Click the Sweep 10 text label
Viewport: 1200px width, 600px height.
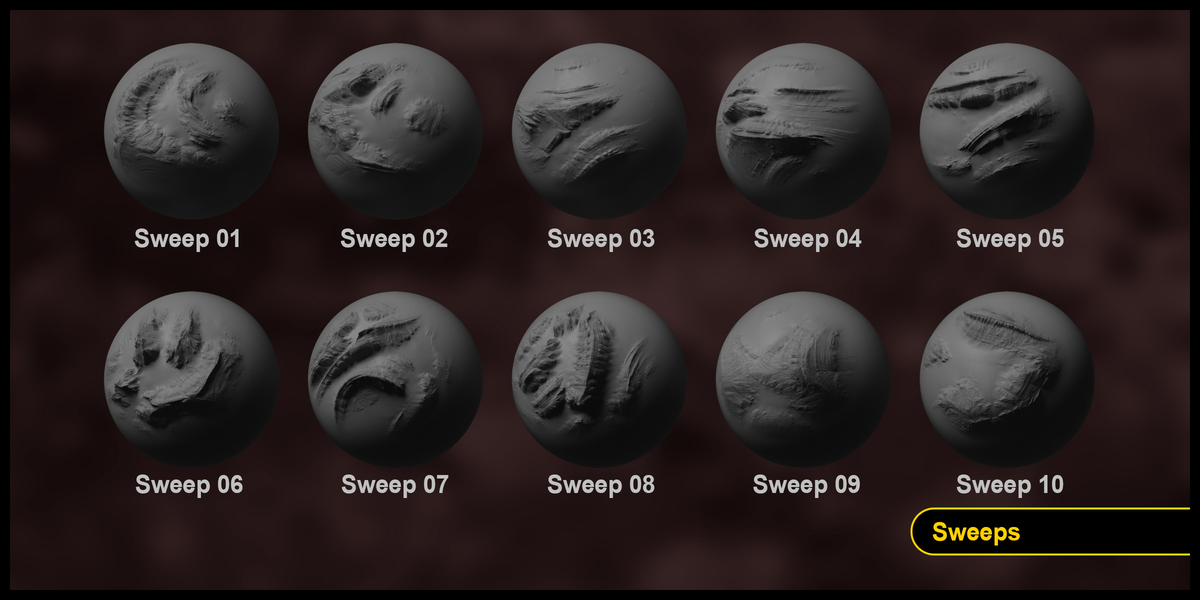[1010, 486]
